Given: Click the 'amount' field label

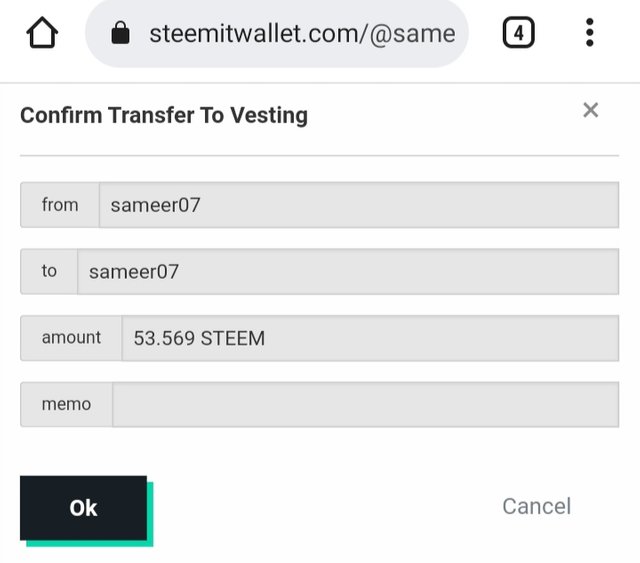Looking at the screenshot, I should click(71, 338).
